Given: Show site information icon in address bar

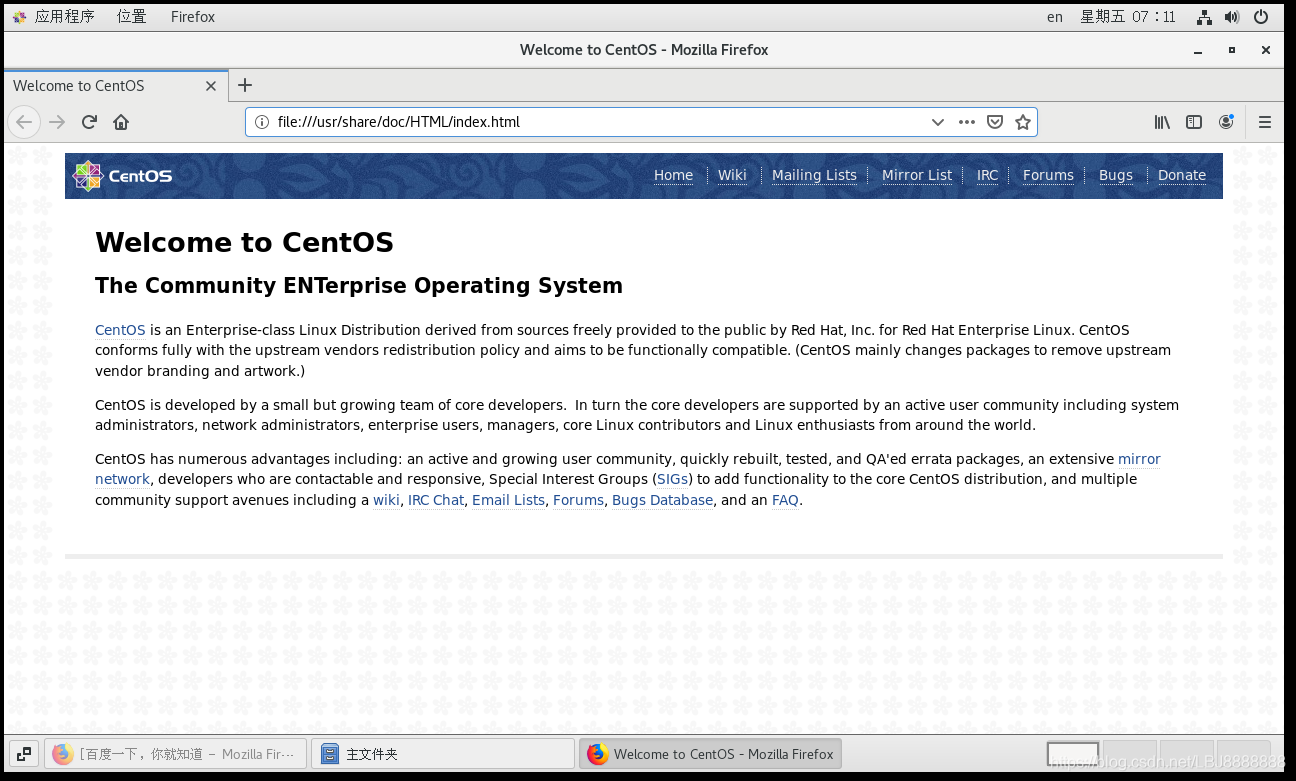Looking at the screenshot, I should click(x=262, y=122).
